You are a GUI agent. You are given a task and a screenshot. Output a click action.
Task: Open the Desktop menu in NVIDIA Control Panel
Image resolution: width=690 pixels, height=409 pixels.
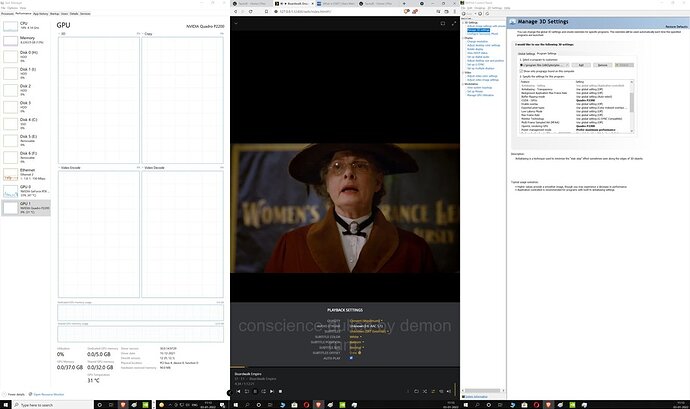click(480, 8)
